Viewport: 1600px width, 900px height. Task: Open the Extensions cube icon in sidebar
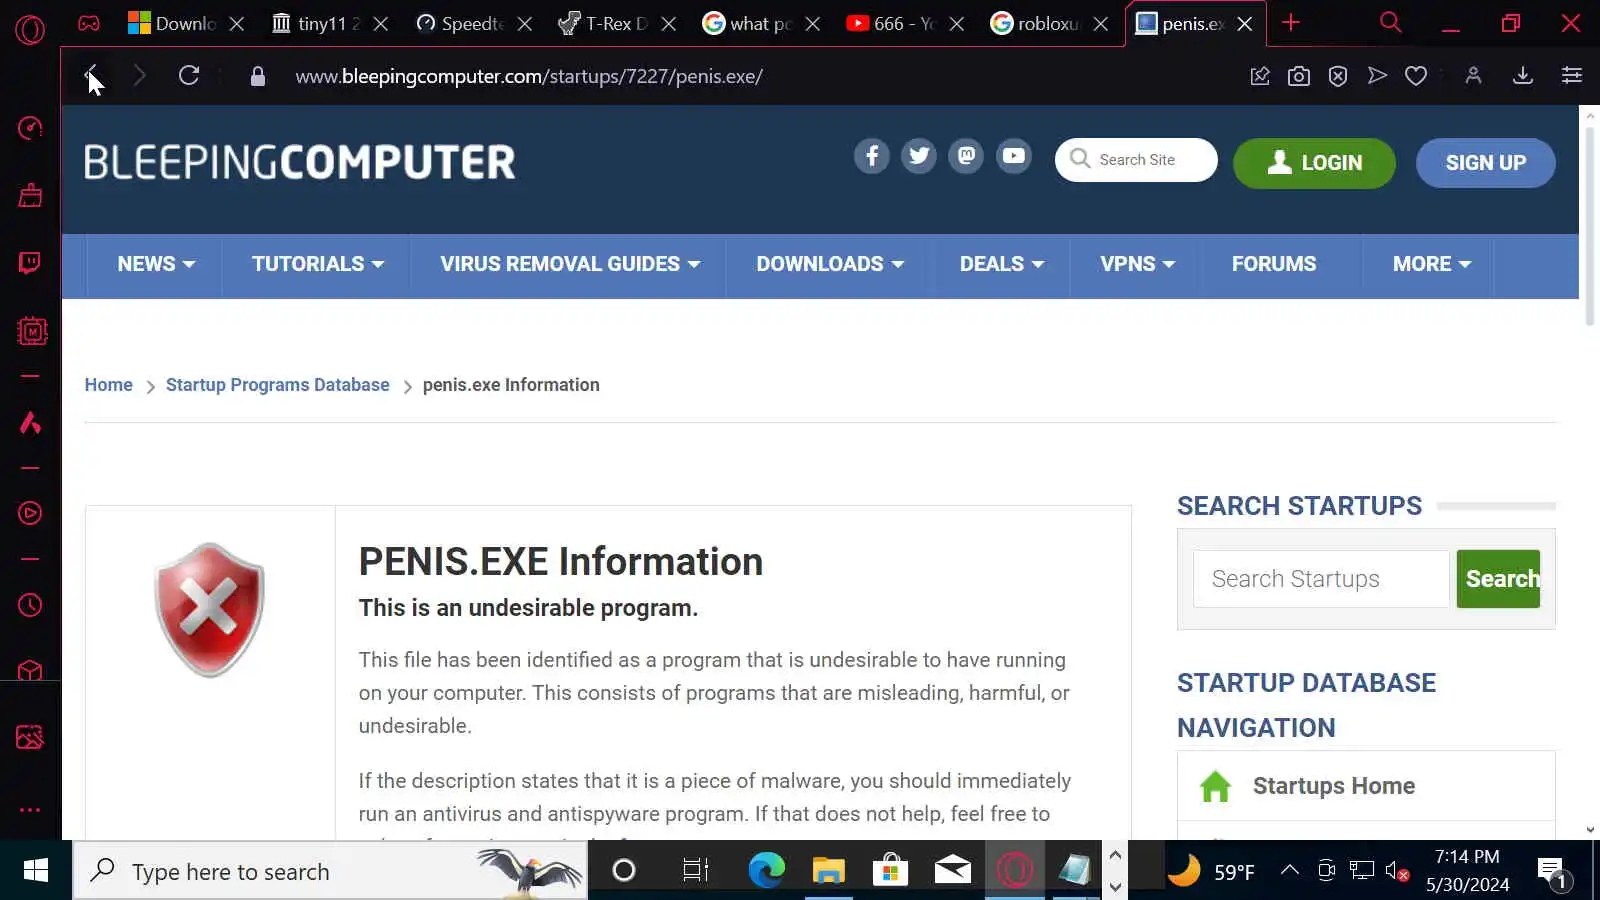coord(30,671)
